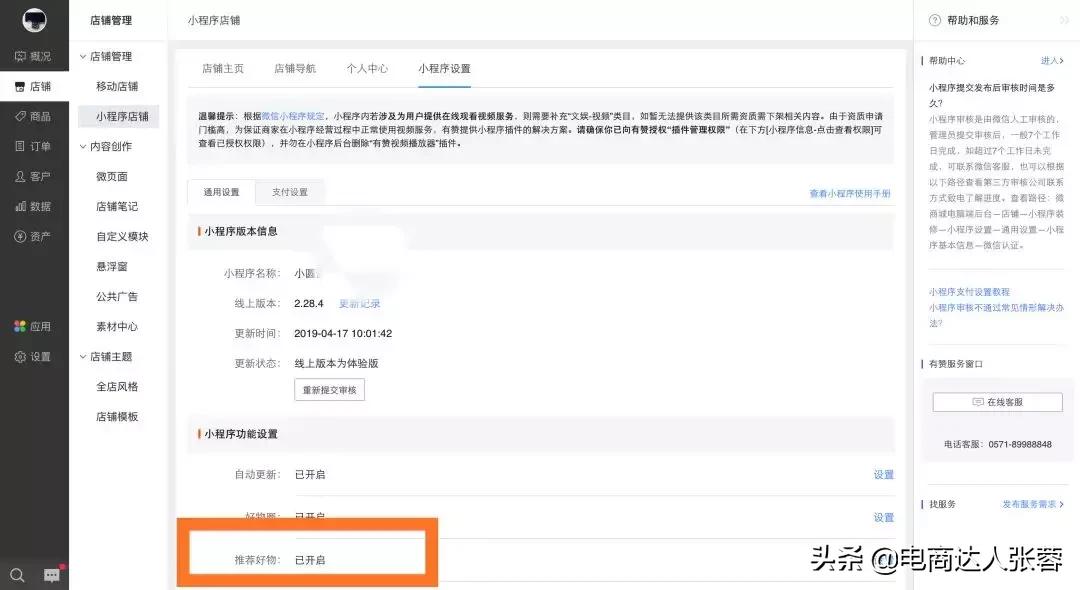Switch to the 支付设置 tab
The image size is (1080, 590).
click(292, 191)
